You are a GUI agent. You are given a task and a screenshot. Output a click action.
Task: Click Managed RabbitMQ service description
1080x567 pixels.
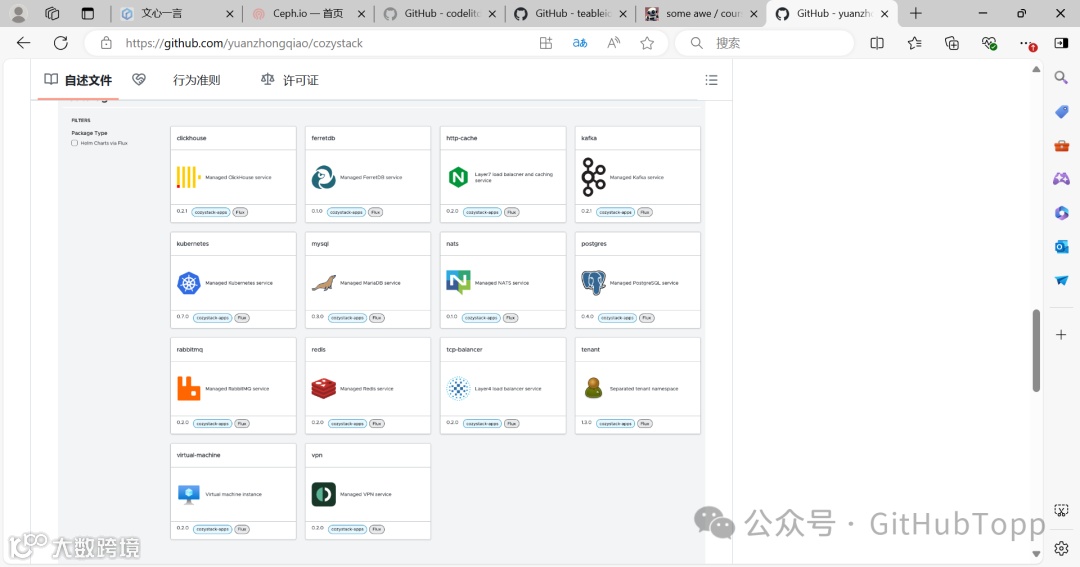237,389
